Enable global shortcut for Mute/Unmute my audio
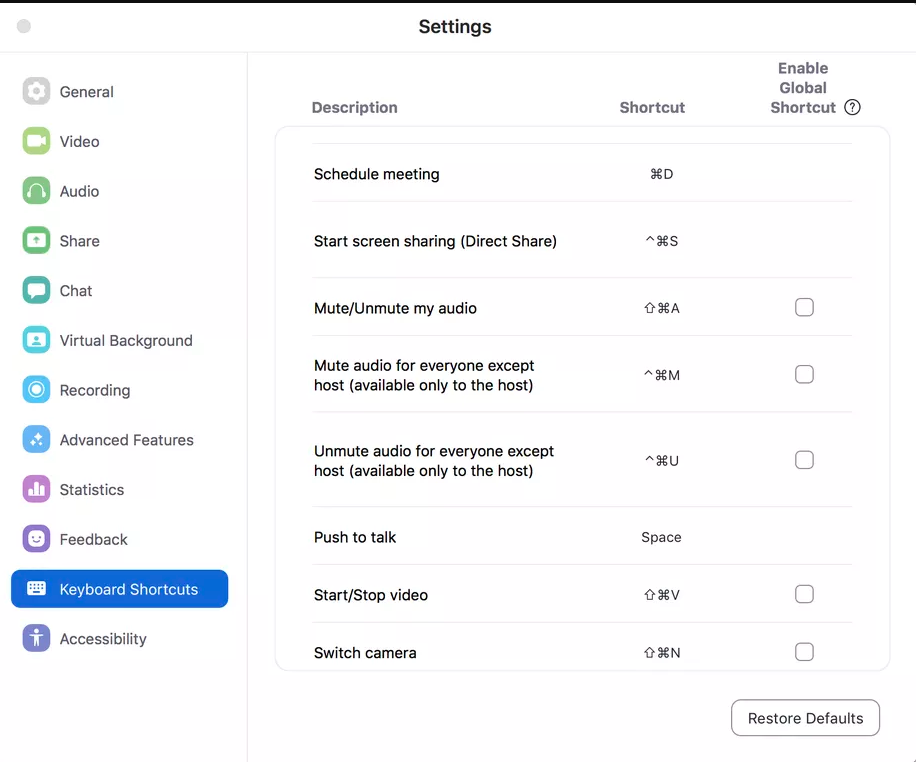The height and width of the screenshot is (762, 916). (x=804, y=307)
